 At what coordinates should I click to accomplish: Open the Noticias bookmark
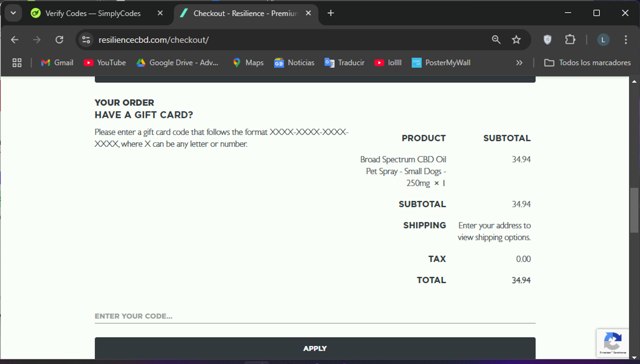point(294,62)
